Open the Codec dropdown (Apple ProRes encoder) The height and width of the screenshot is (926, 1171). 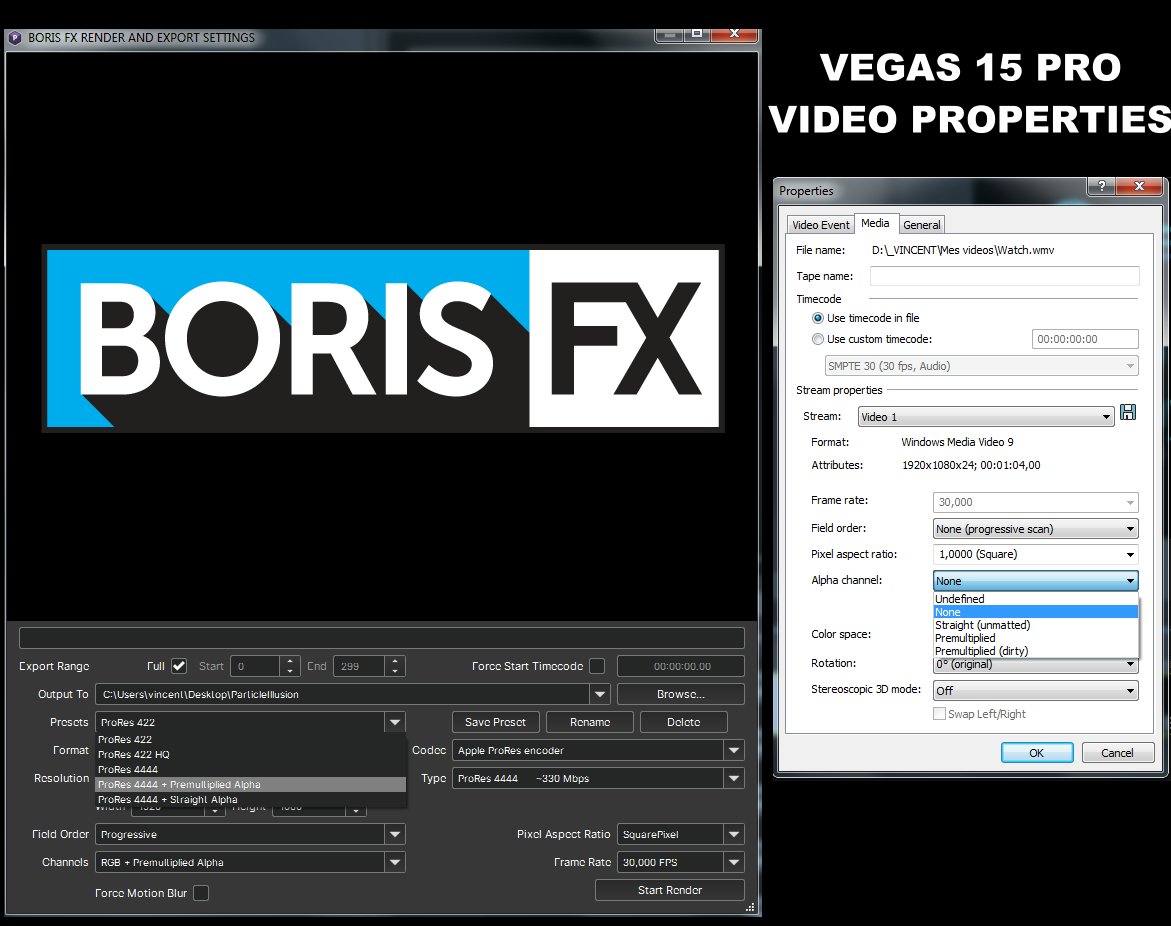tap(734, 751)
